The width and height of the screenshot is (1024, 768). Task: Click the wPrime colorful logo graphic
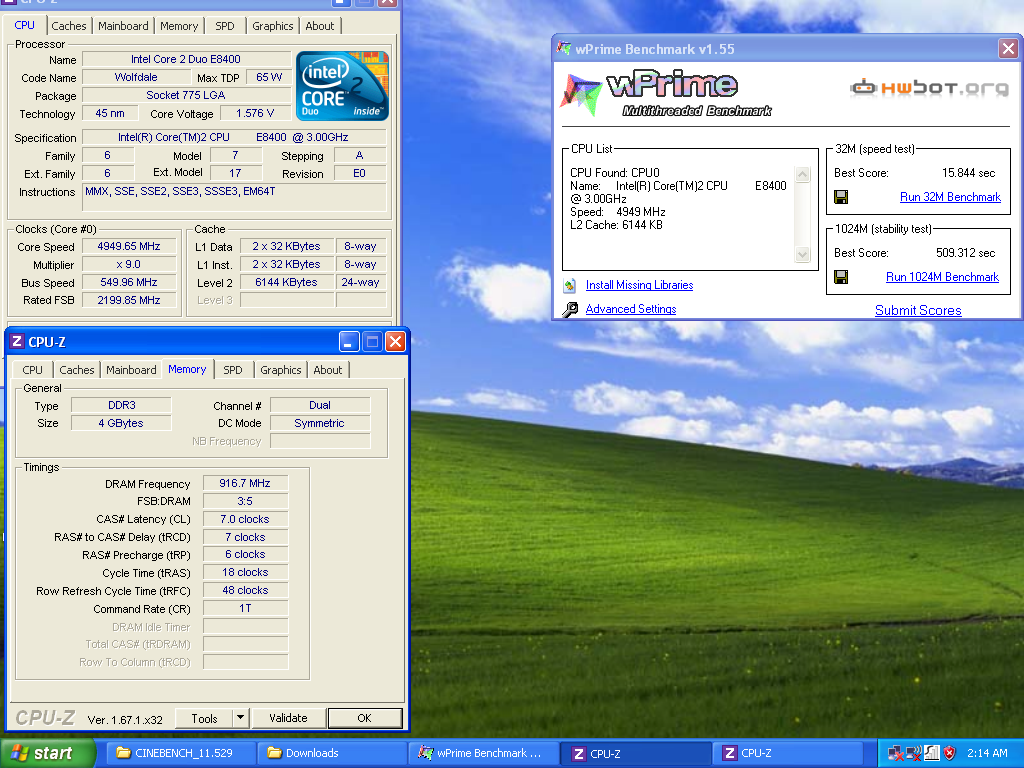[580, 95]
